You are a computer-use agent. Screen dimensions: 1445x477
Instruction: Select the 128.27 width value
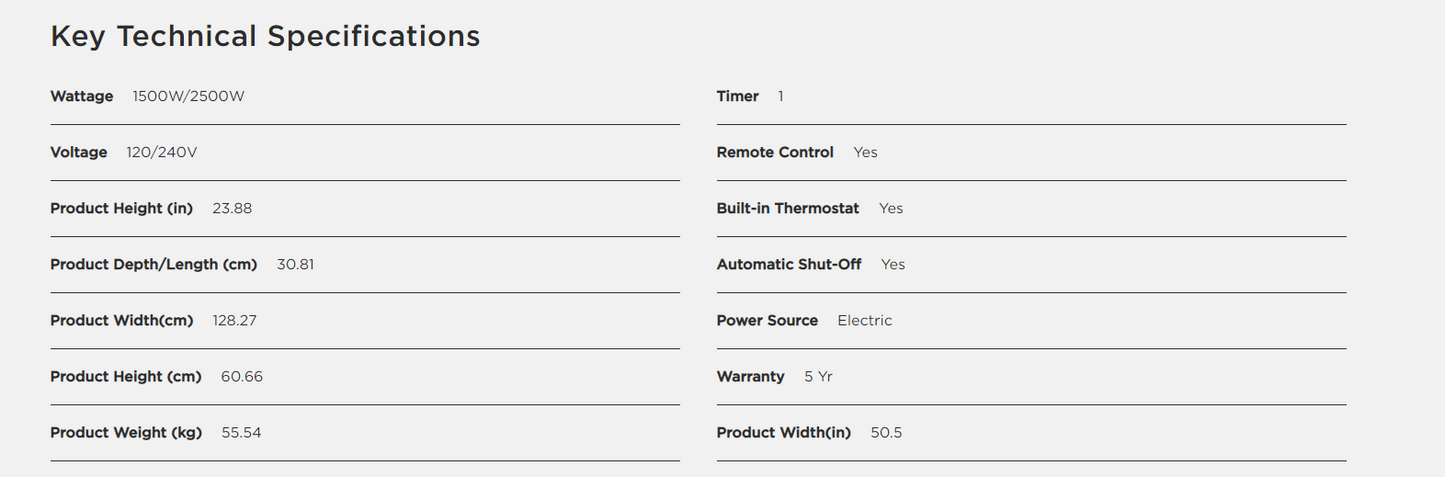[x=235, y=321]
